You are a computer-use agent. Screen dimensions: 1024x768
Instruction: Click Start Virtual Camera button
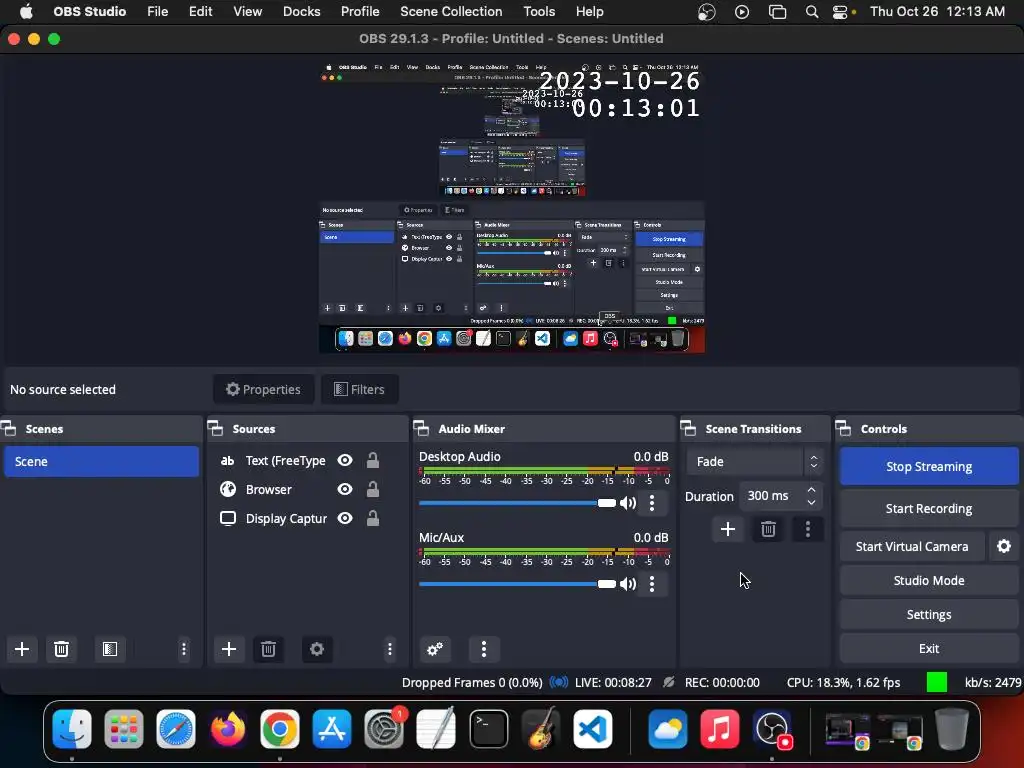coord(912,546)
